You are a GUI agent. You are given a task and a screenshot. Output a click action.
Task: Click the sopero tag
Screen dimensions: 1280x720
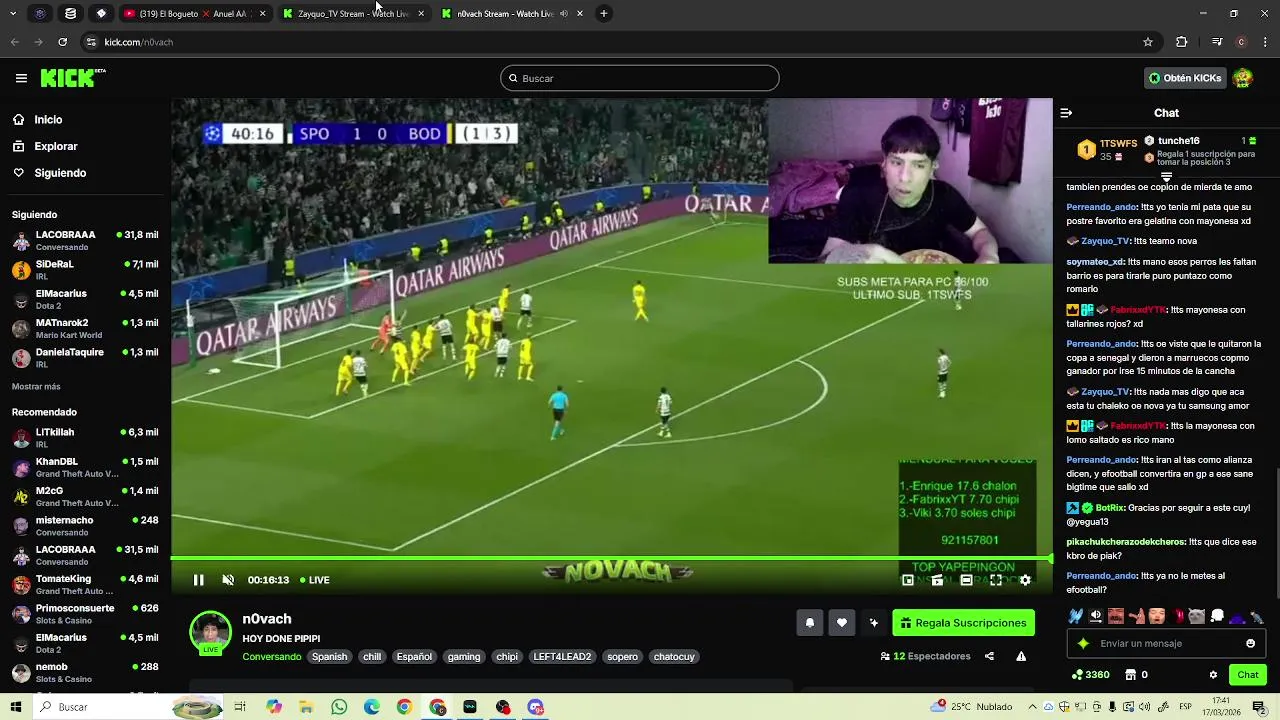point(622,657)
